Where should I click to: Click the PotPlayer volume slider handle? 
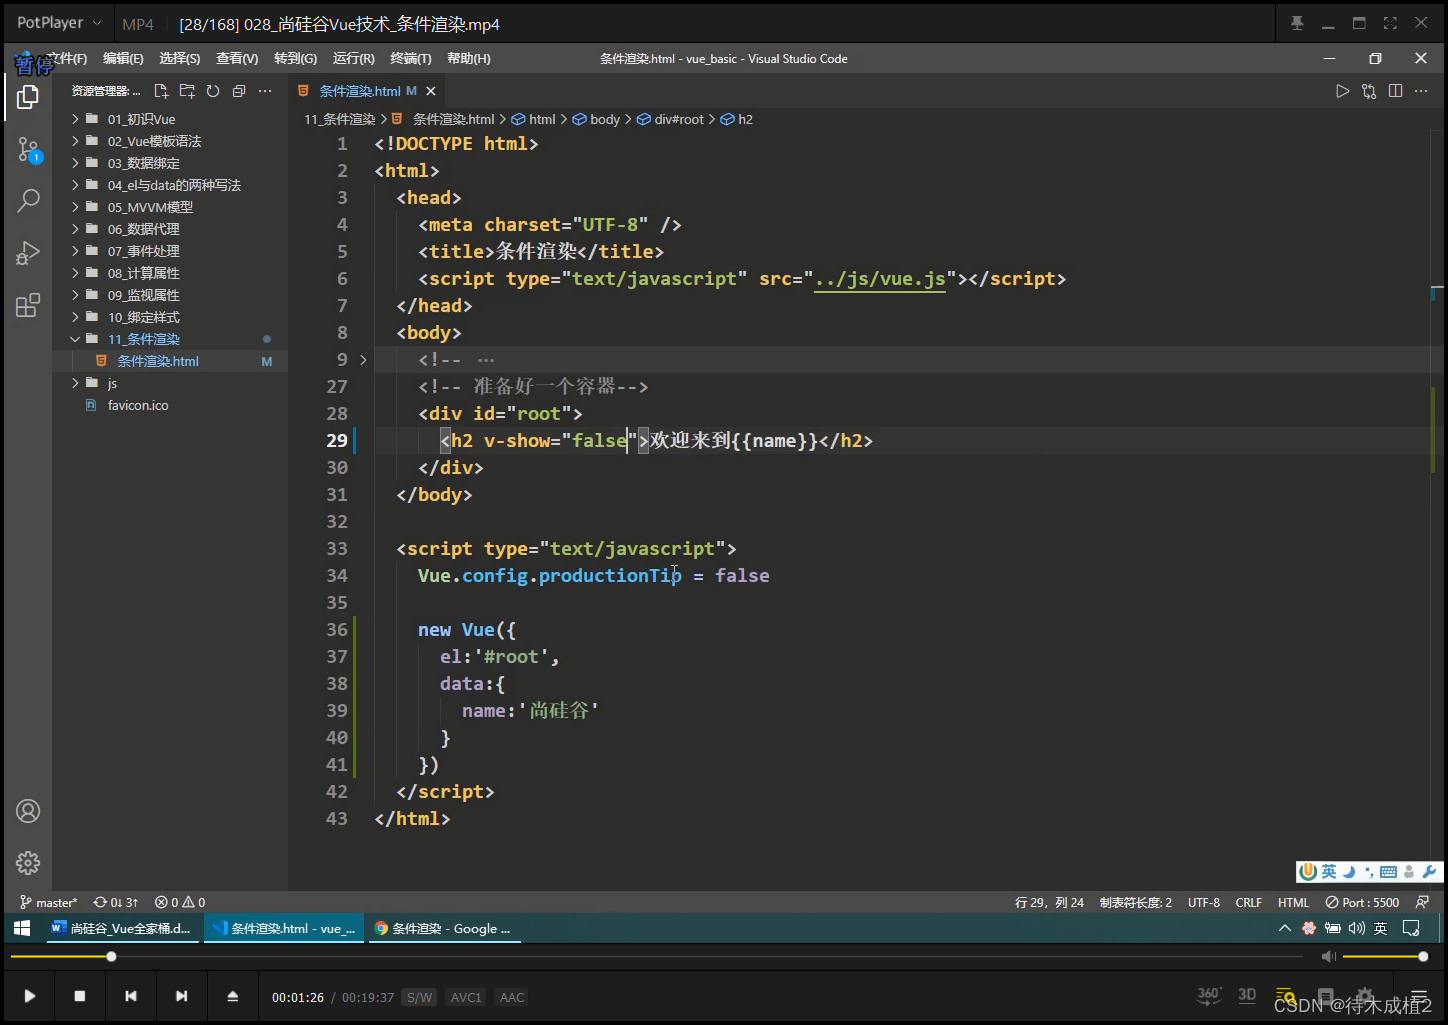click(x=1423, y=957)
